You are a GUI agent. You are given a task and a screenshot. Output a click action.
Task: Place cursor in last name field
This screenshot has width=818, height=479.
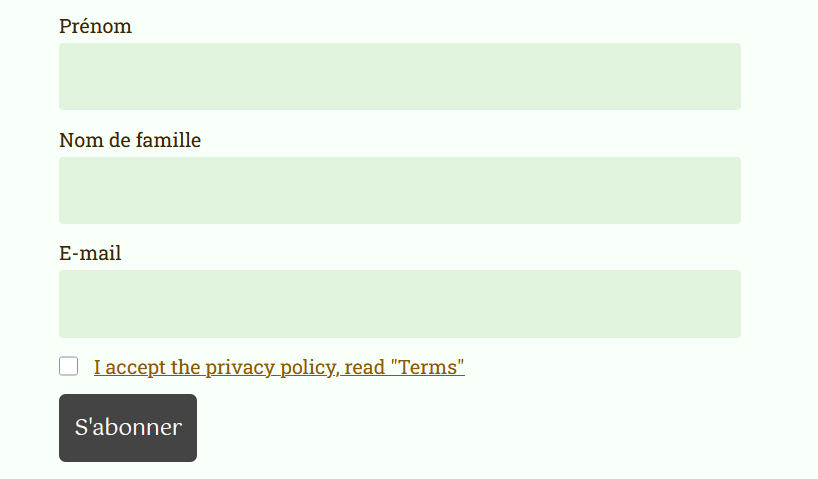[399, 190]
